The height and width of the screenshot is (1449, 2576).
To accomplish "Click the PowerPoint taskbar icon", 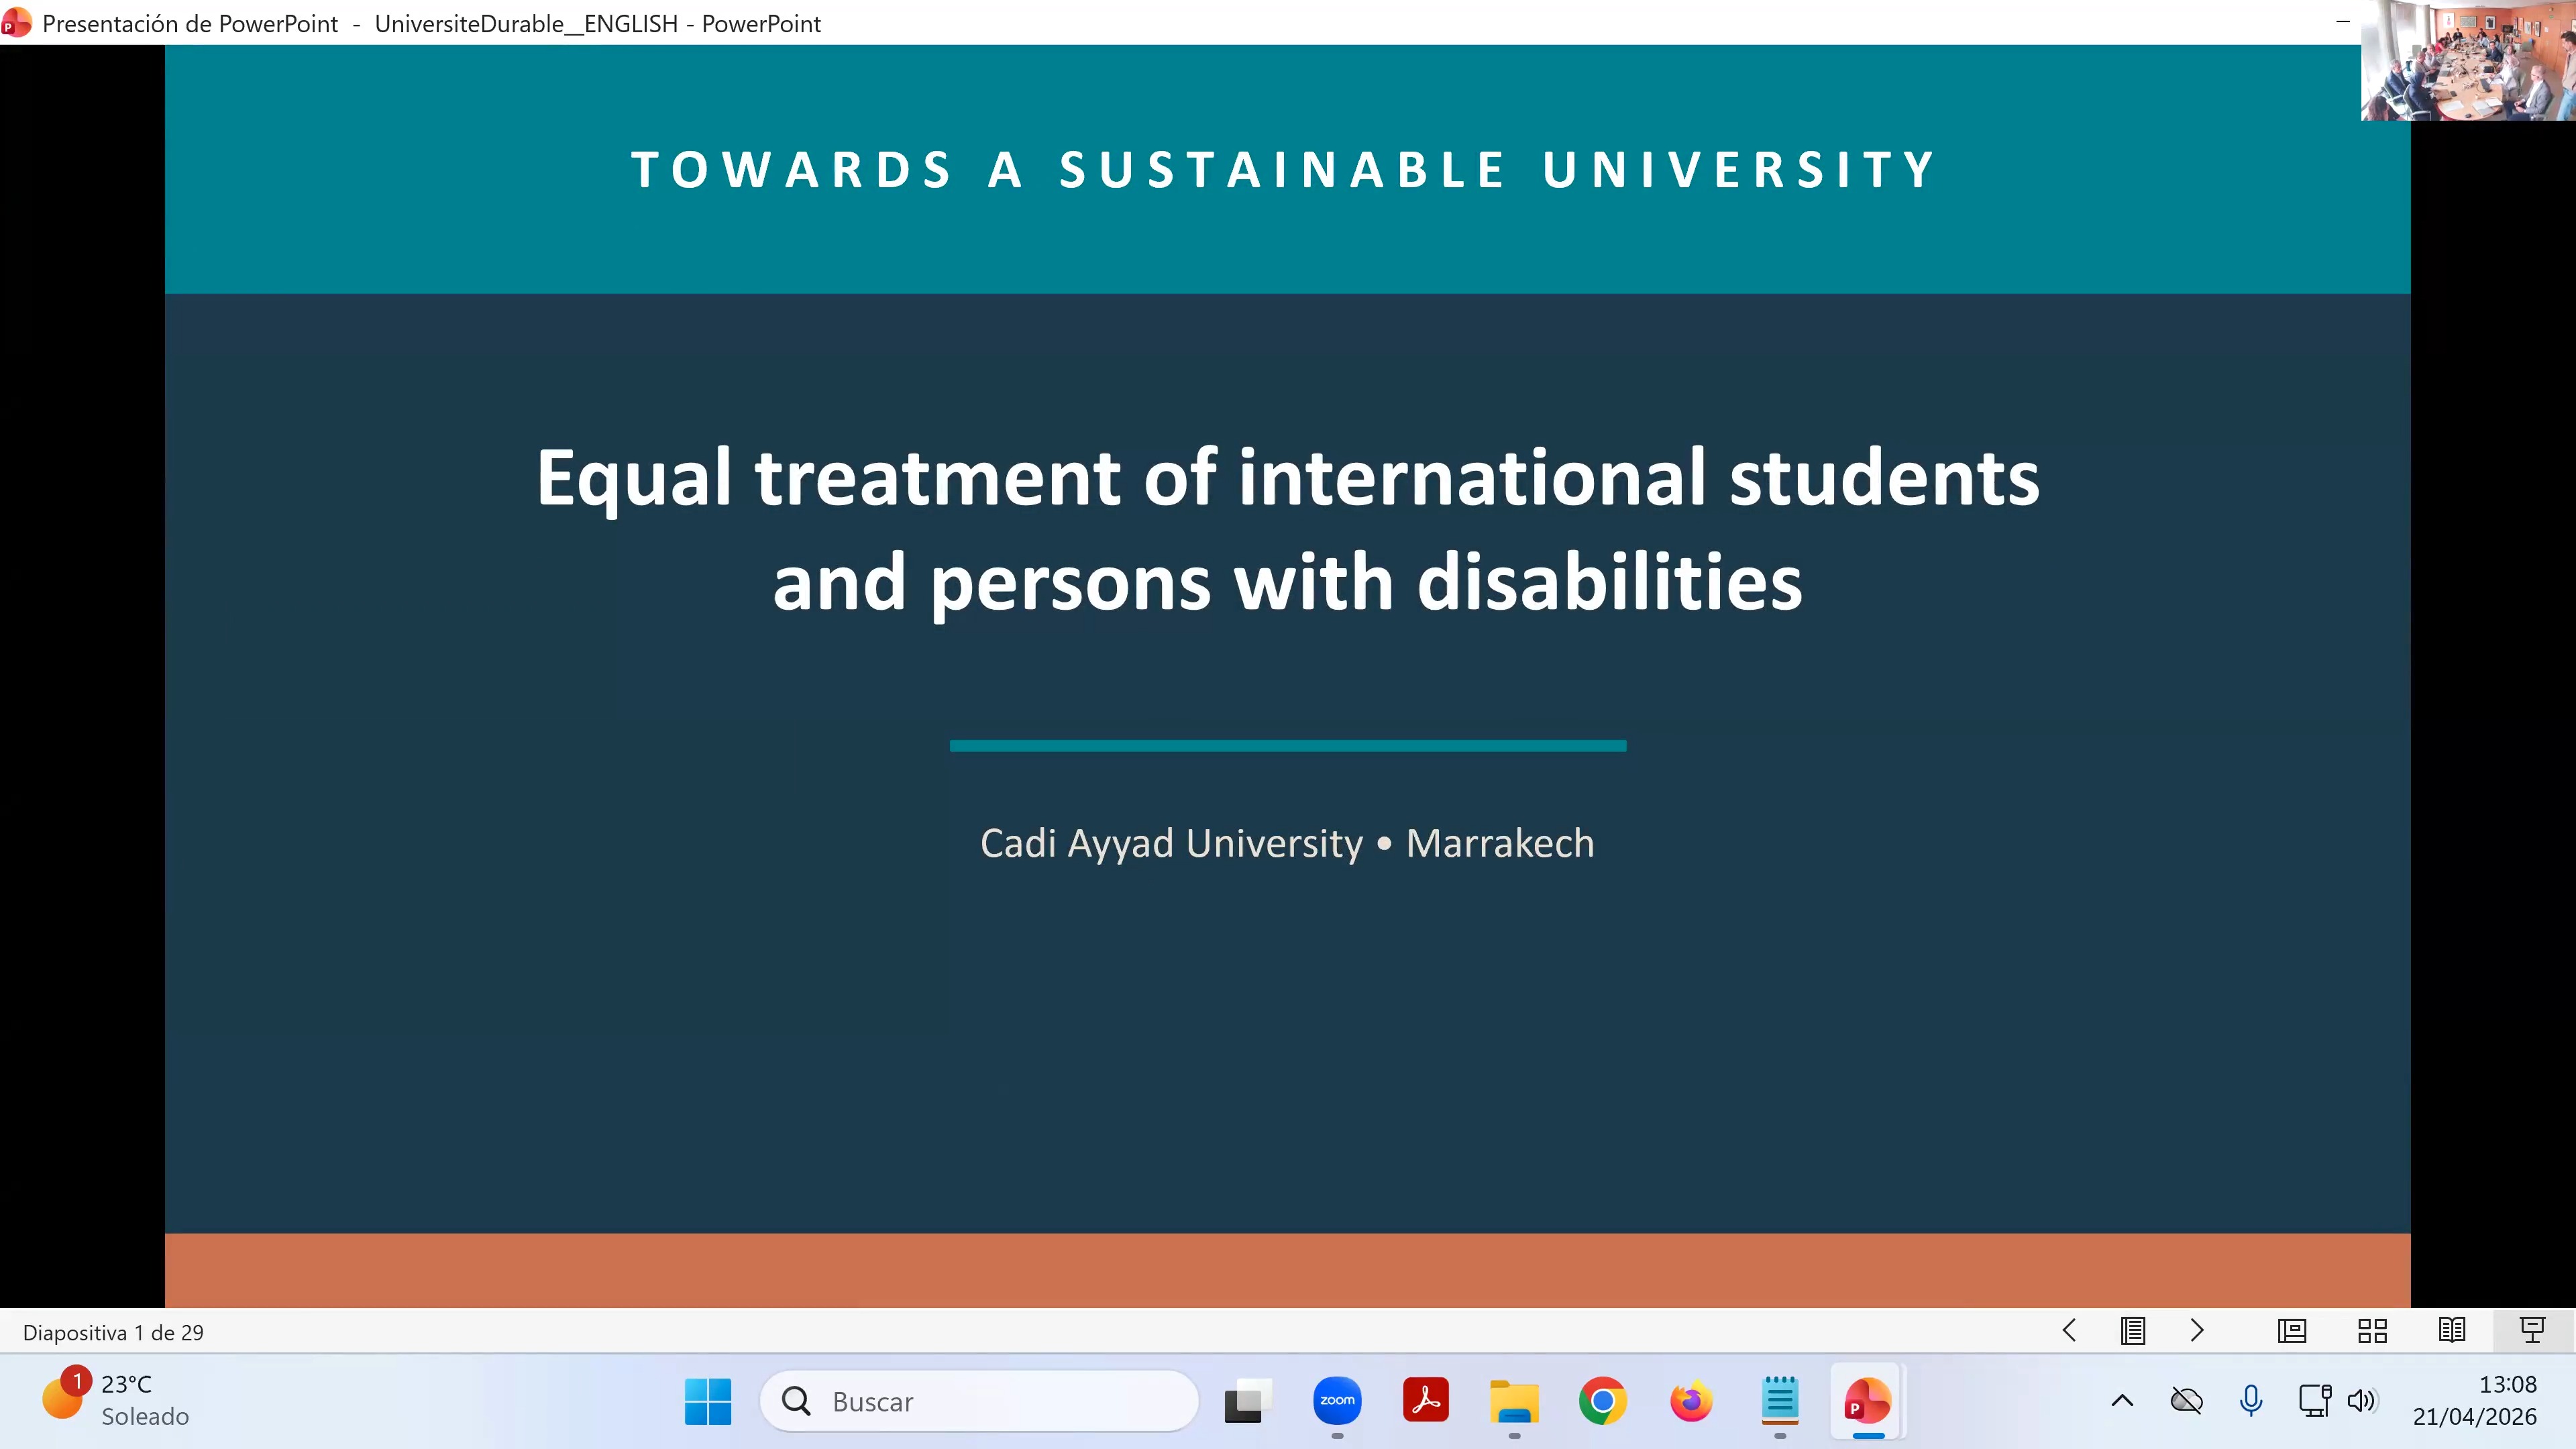I will pyautogui.click(x=1868, y=1401).
